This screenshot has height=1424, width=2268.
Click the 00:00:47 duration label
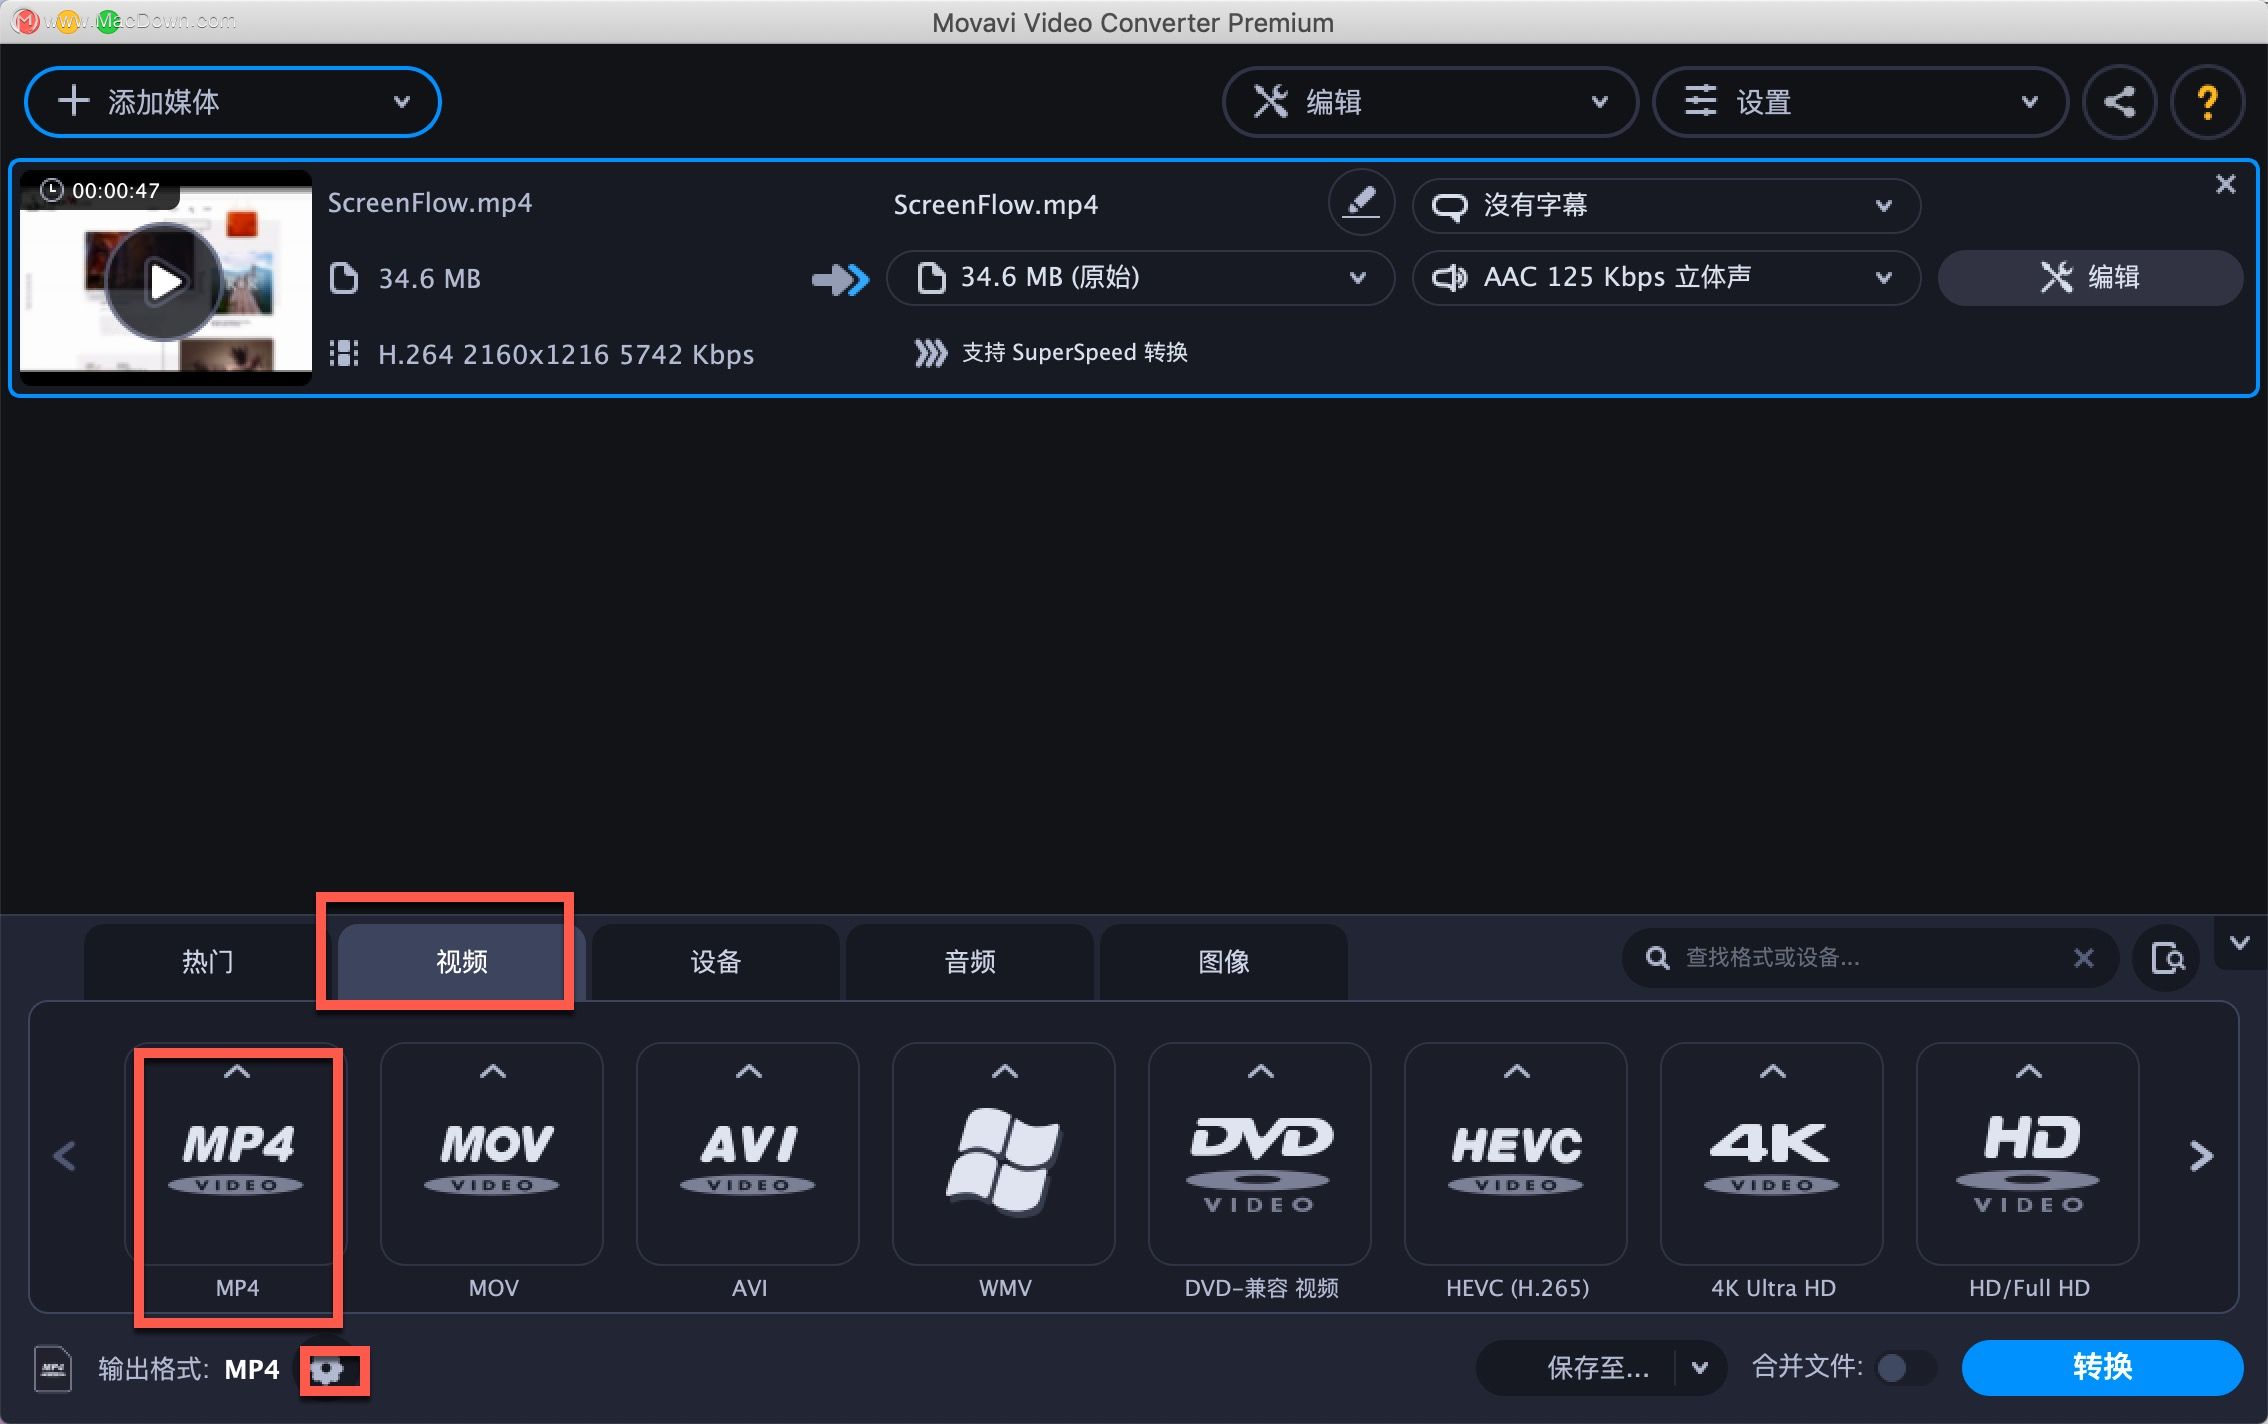[115, 191]
